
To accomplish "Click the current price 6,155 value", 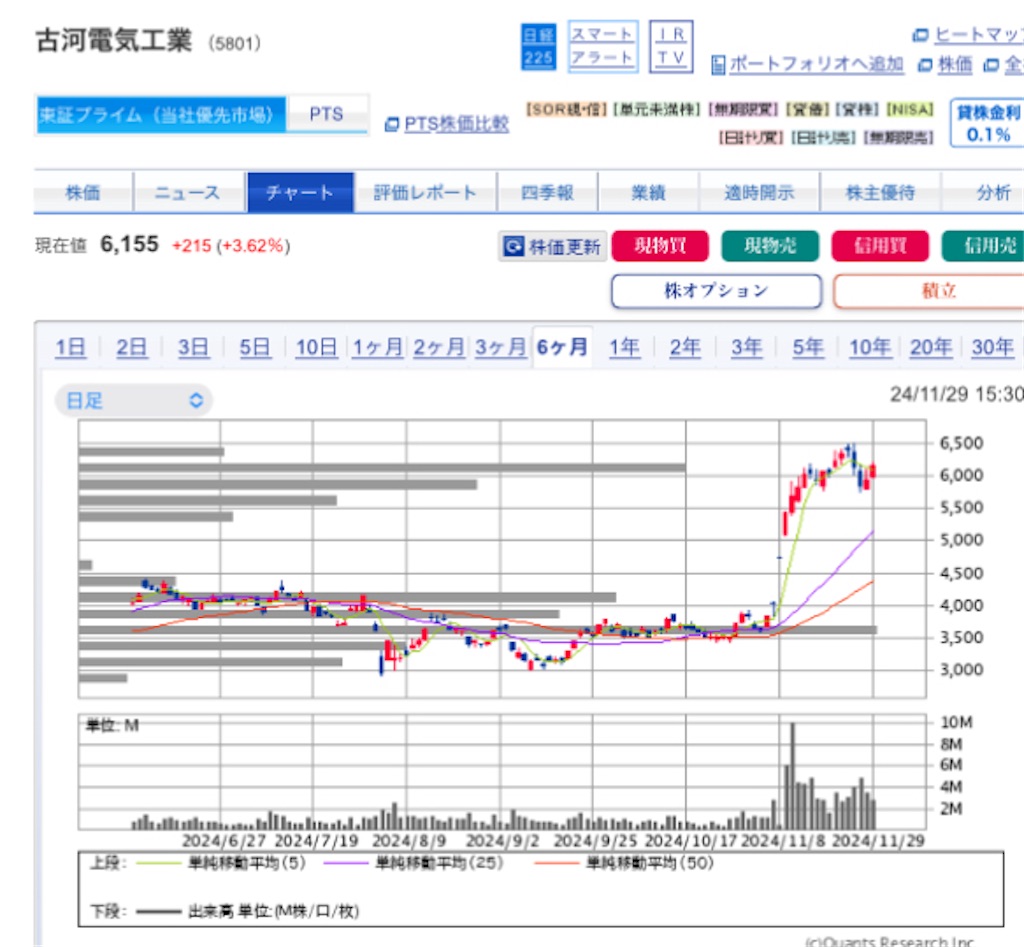I will (x=129, y=244).
